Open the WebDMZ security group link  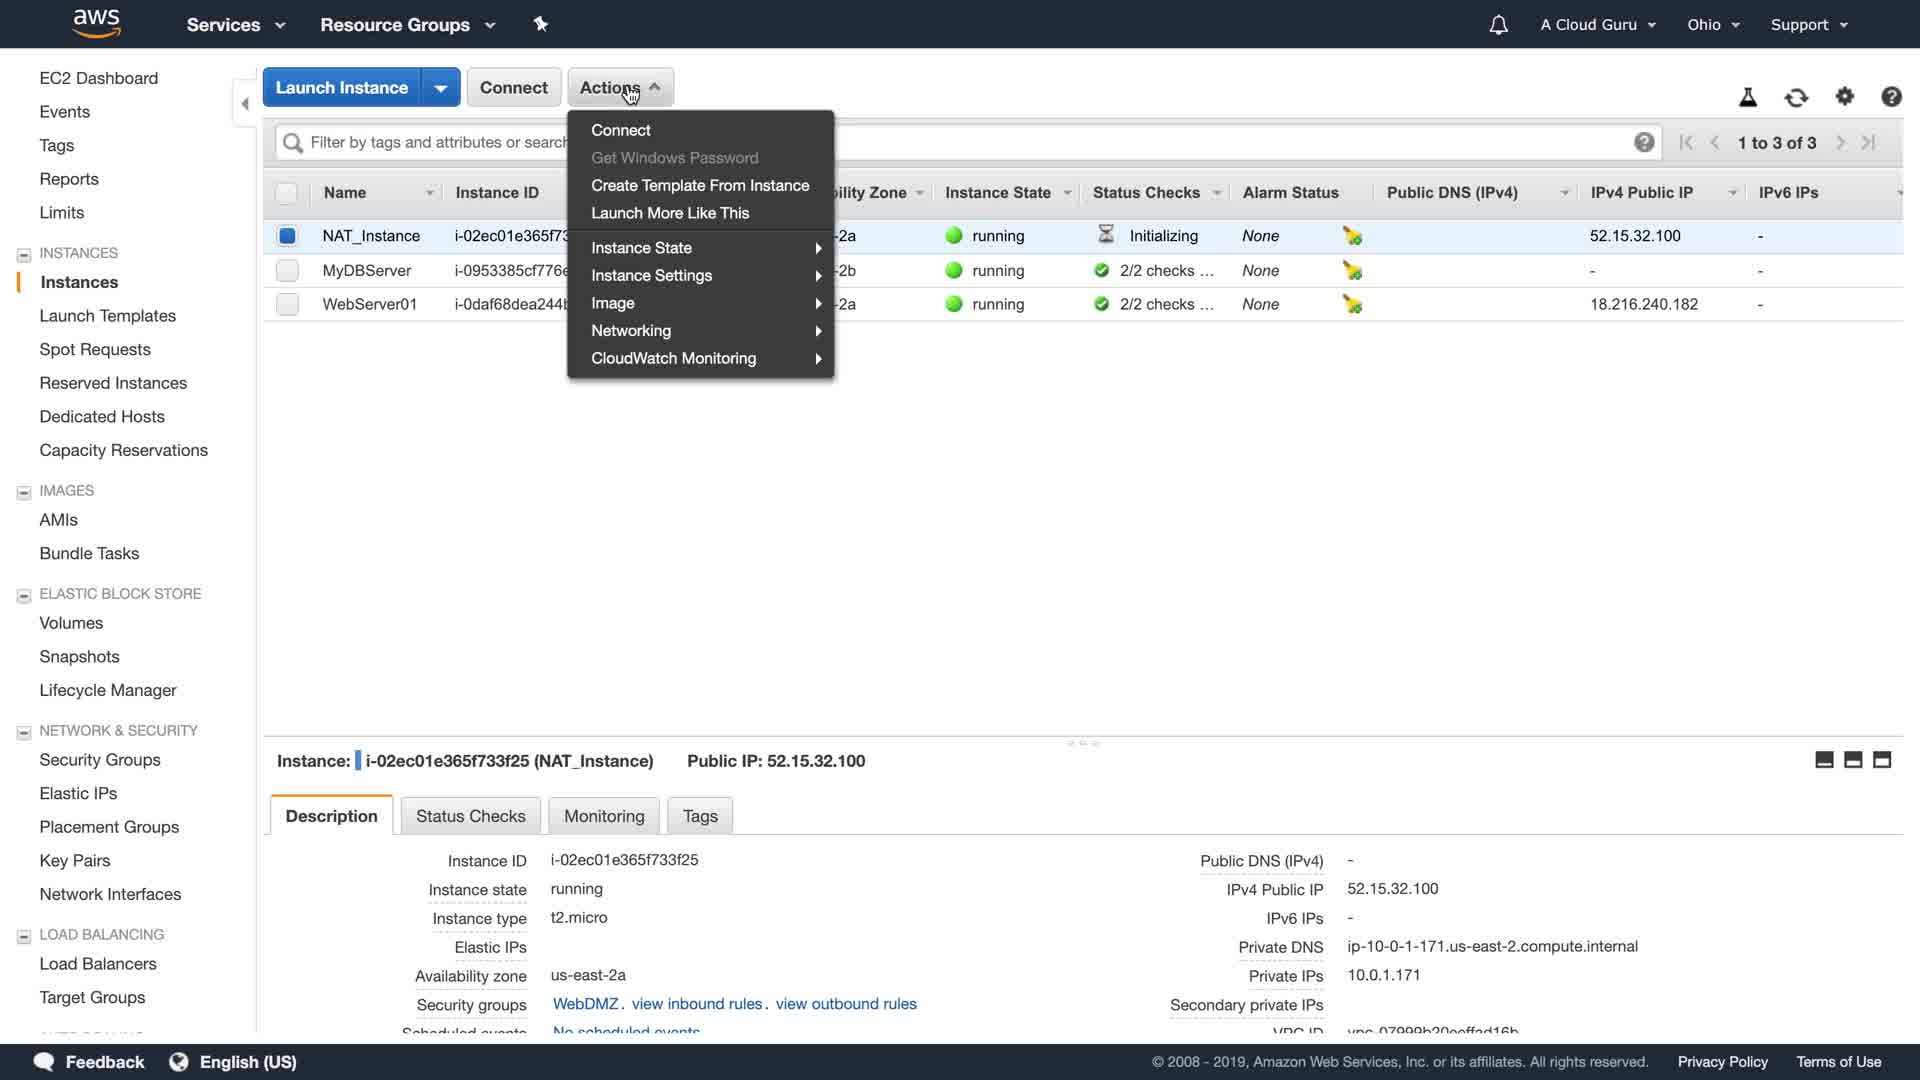585,1004
